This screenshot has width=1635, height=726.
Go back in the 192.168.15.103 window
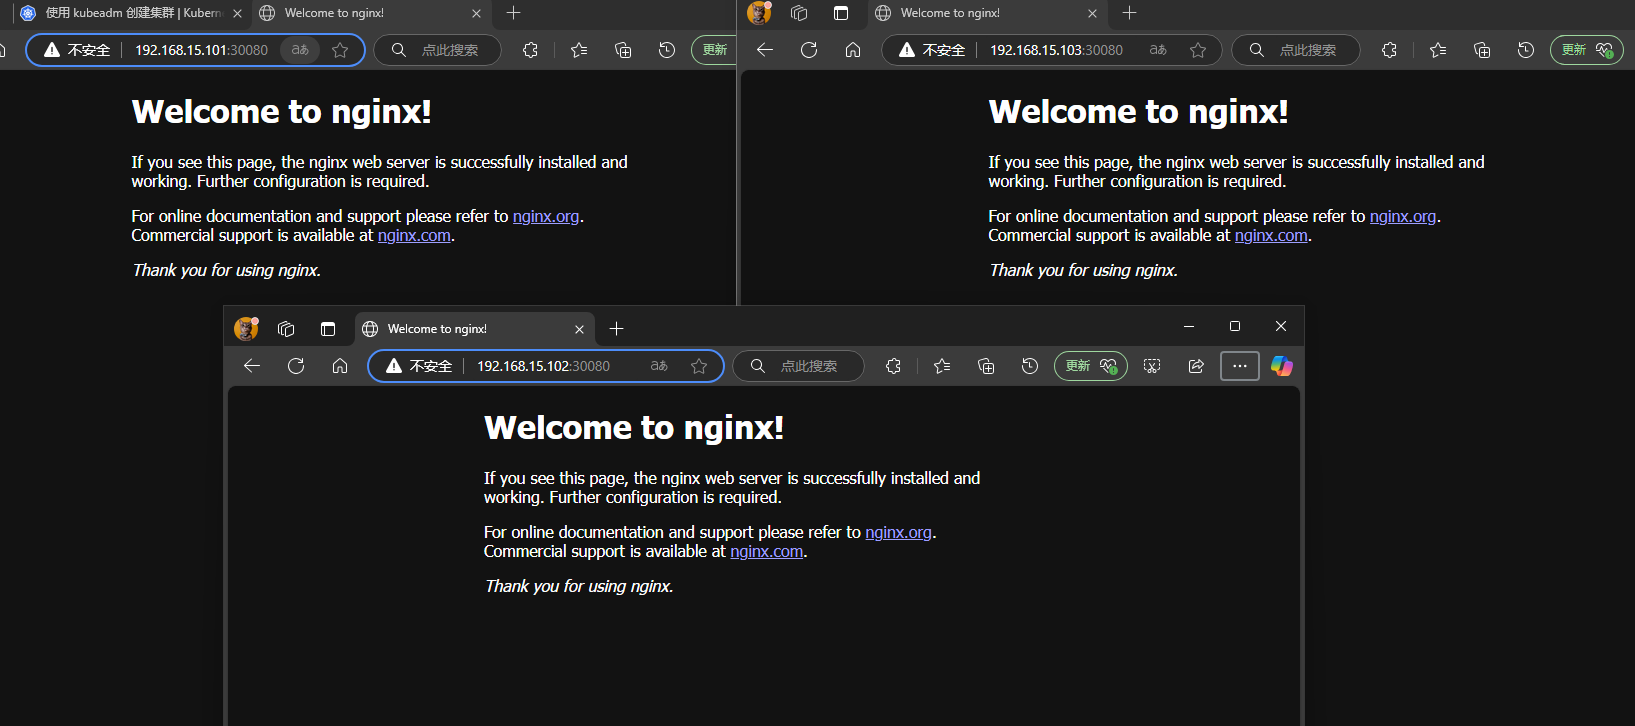click(765, 50)
